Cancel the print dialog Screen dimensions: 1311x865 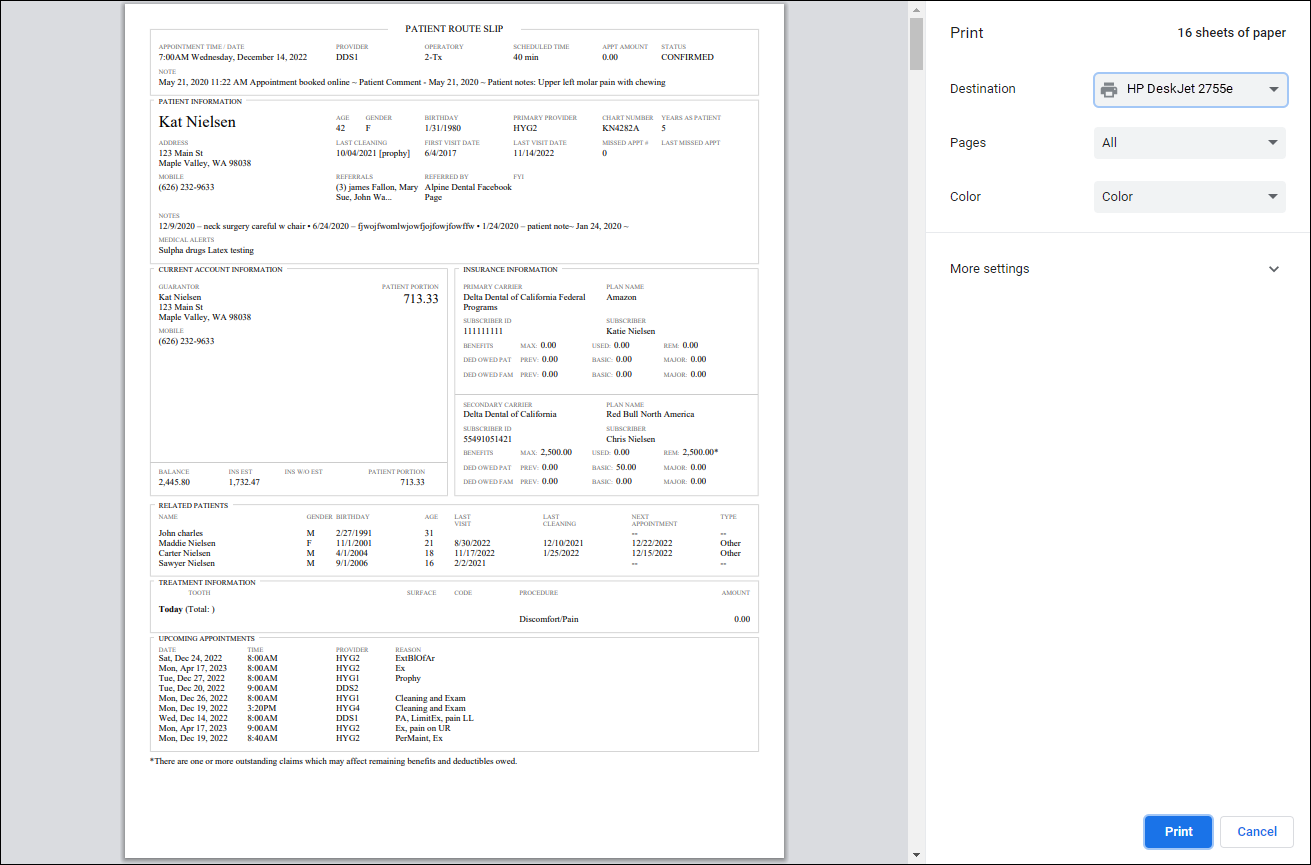click(1256, 832)
